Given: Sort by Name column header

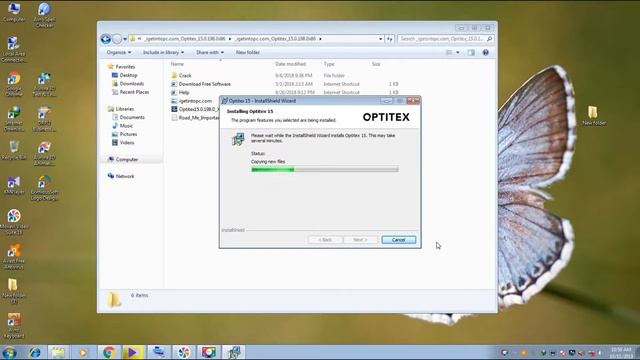Looking at the screenshot, I should 177,64.
